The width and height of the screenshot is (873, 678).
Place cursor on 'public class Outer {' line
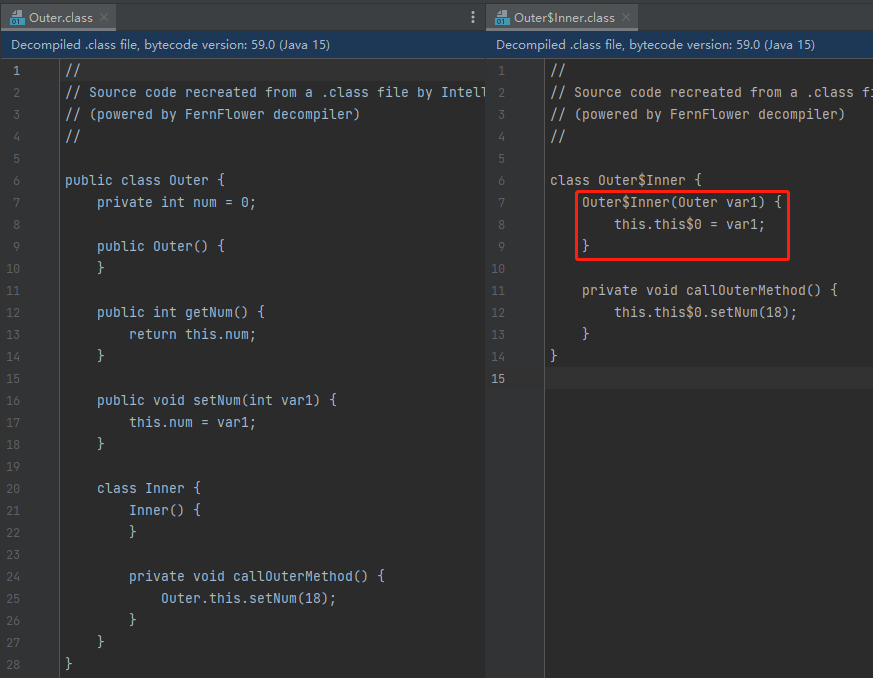[145, 180]
